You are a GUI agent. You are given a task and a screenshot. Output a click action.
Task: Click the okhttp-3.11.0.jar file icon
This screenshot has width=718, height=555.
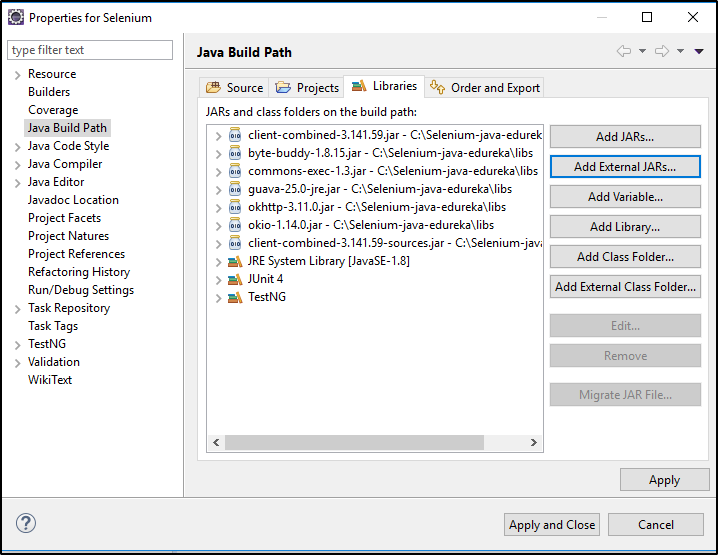pos(235,207)
